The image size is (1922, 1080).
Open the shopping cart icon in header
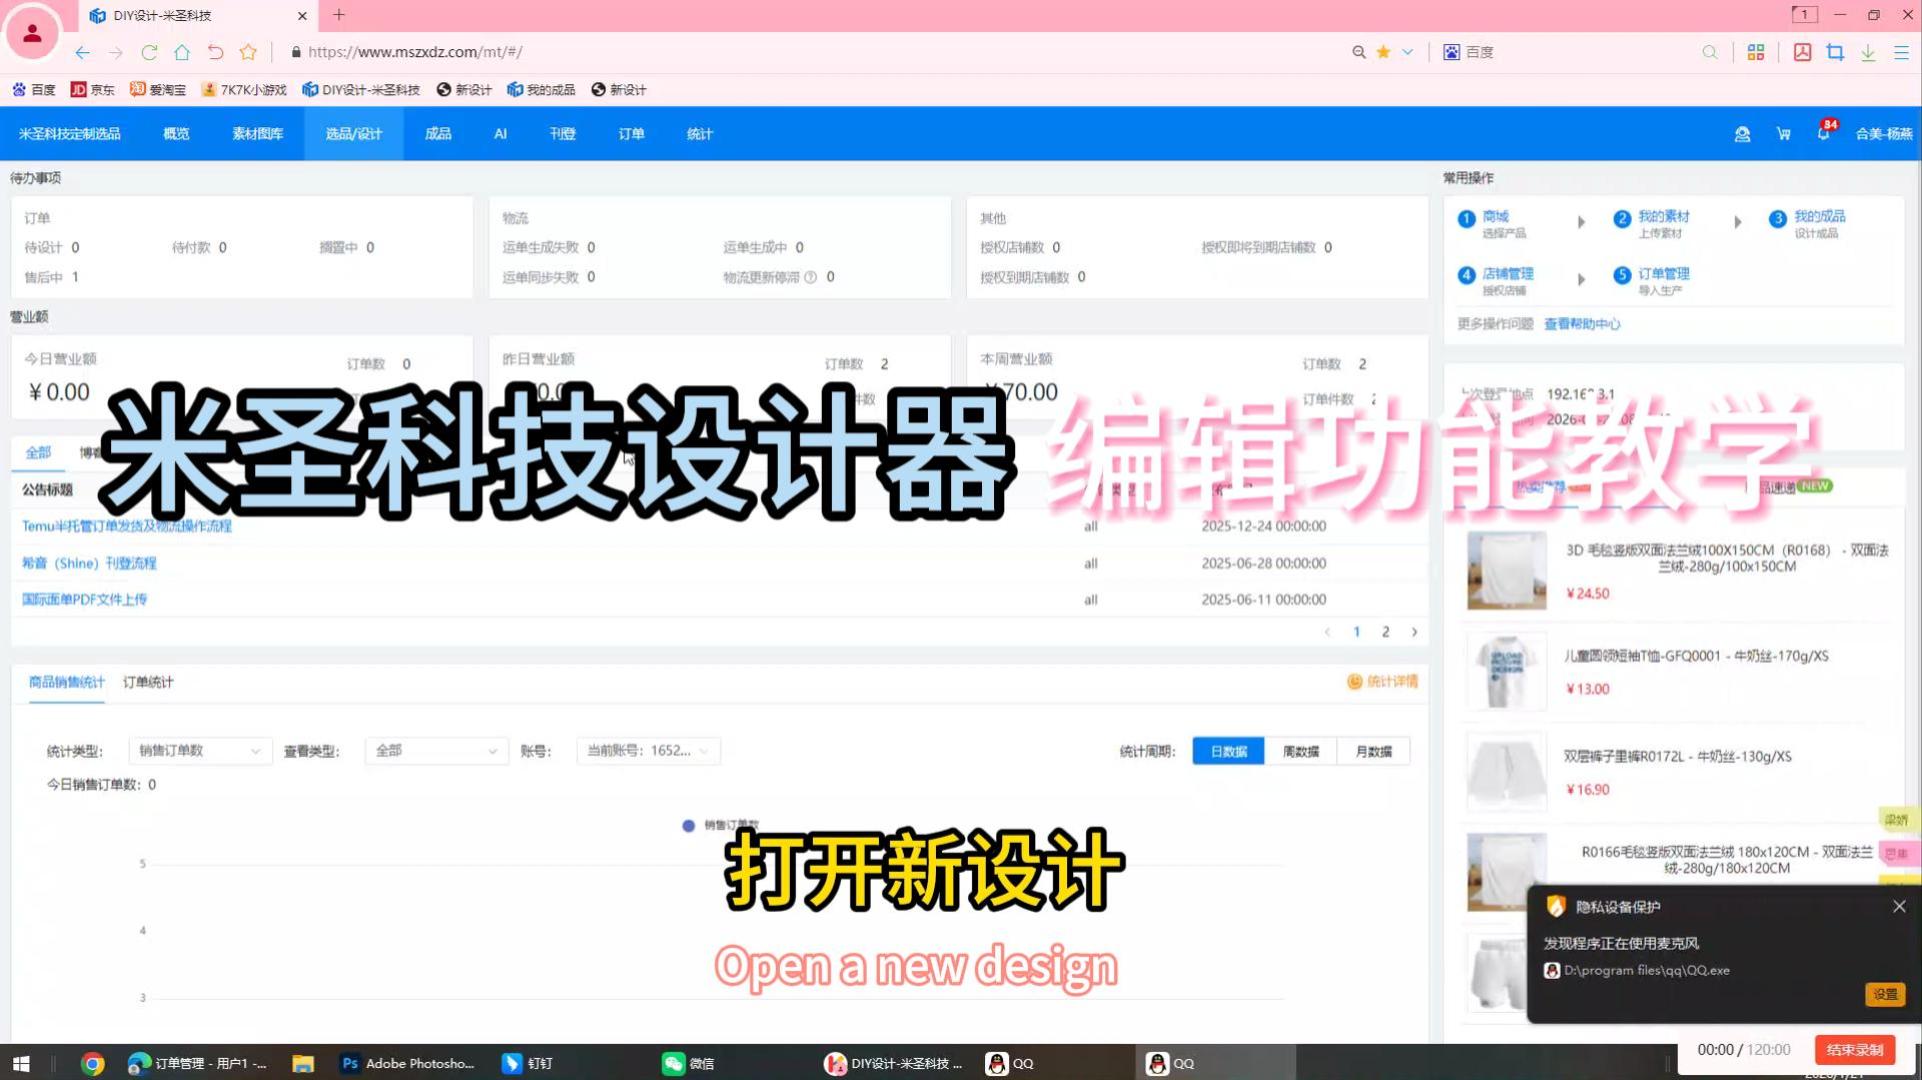(1783, 134)
